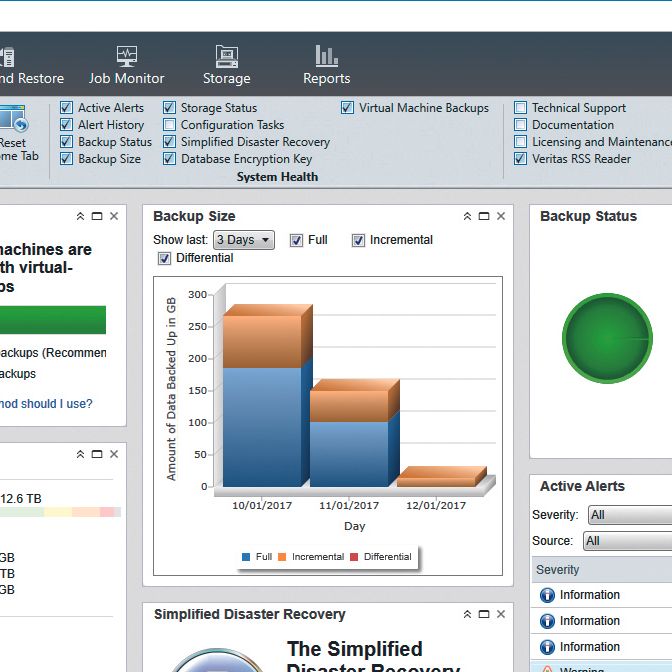Image resolution: width=672 pixels, height=672 pixels.
Task: Toggle Simplified Disaster Recovery checkbox
Action: click(x=169, y=141)
